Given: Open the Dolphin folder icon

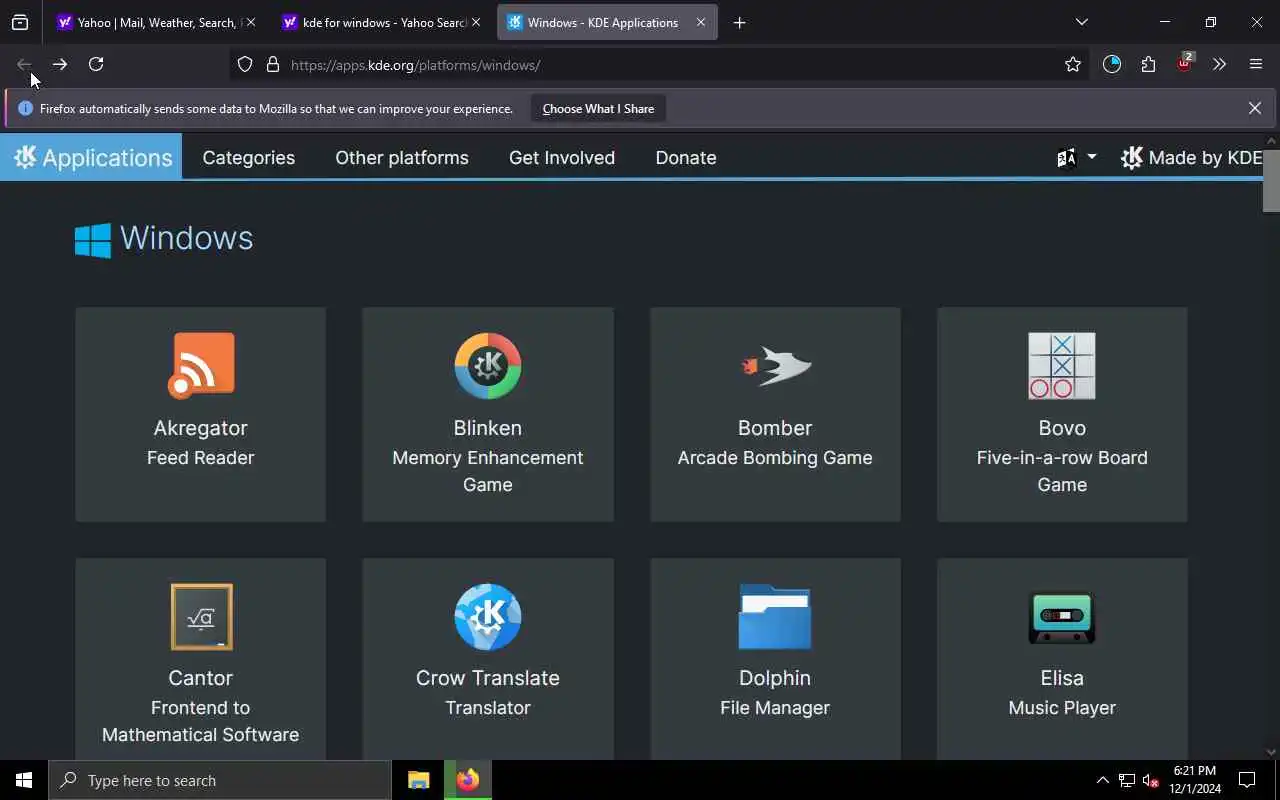Looking at the screenshot, I should tap(775, 617).
